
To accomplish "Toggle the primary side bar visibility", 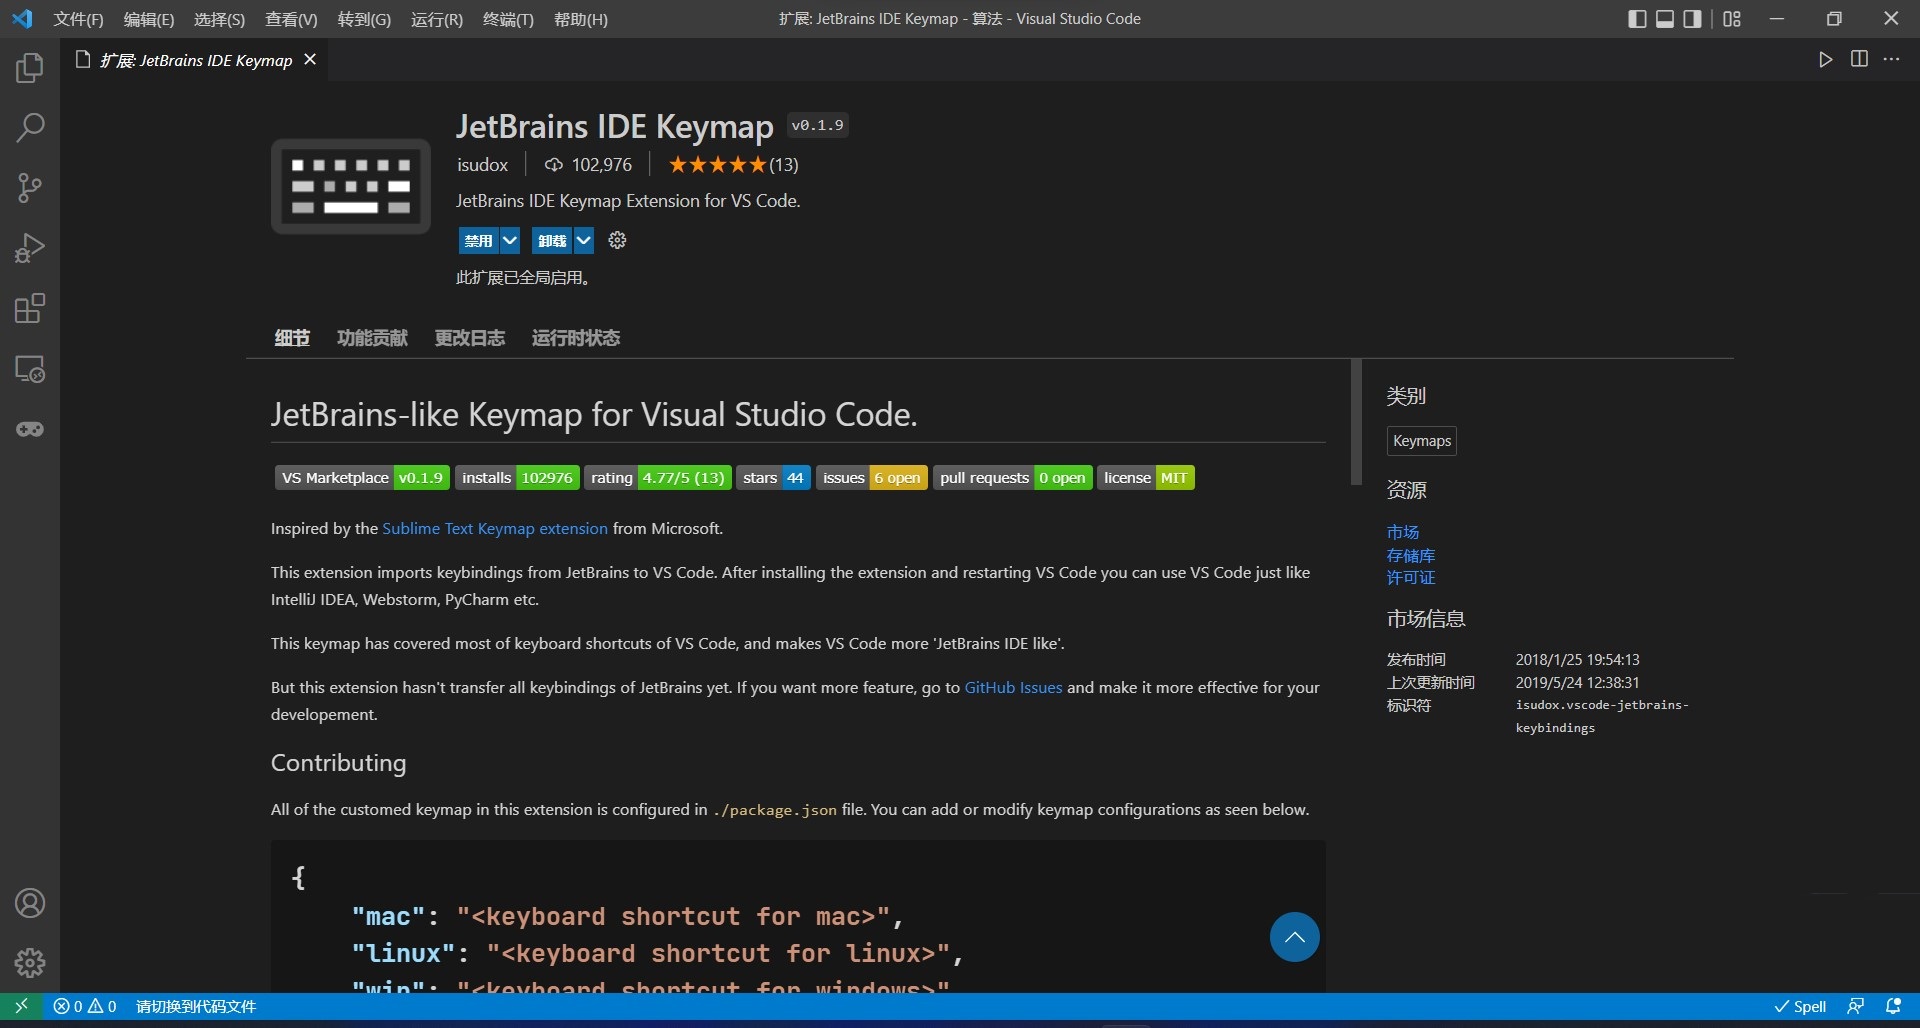I will pyautogui.click(x=1637, y=18).
